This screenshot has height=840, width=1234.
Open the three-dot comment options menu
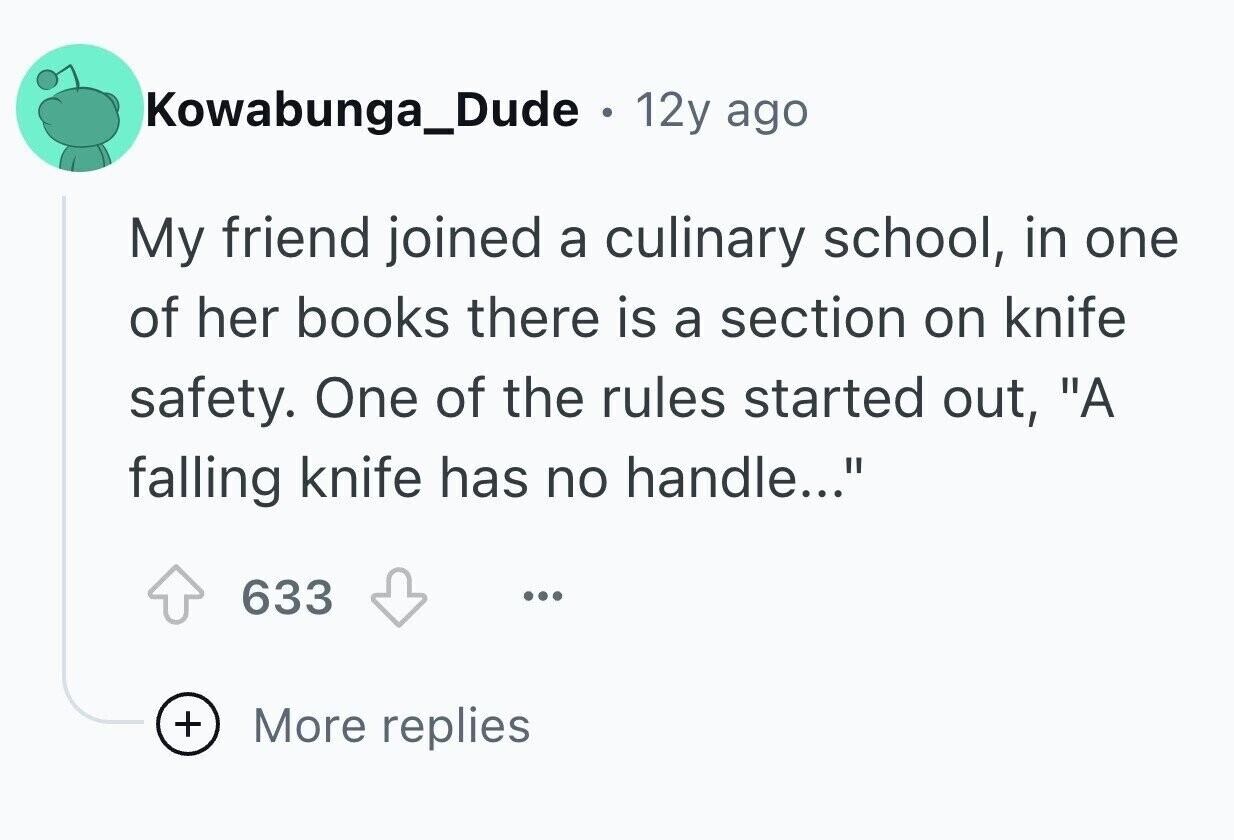(x=543, y=598)
